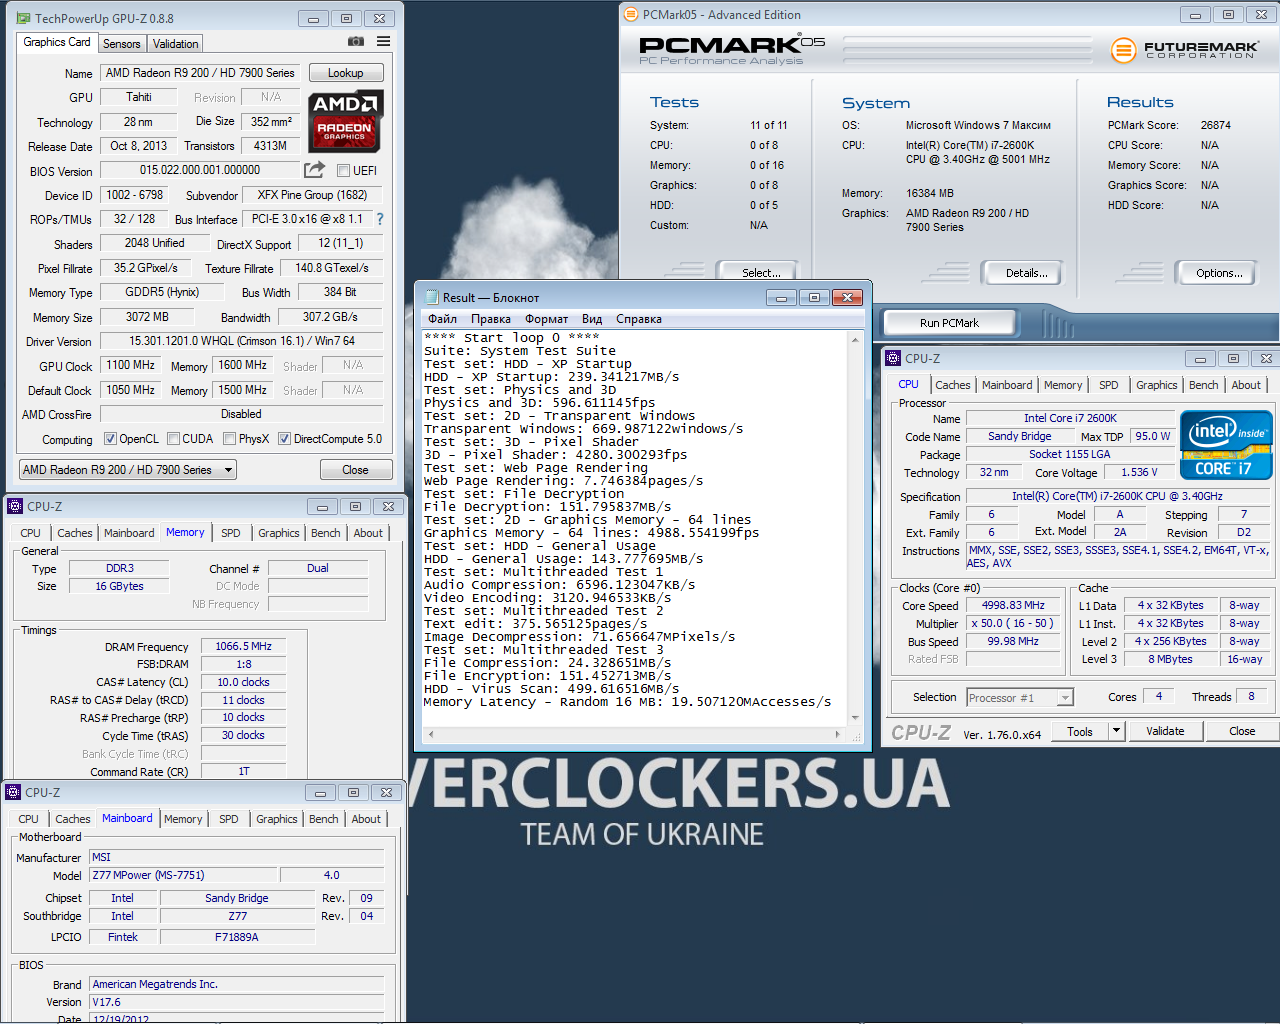This screenshot has height=1024, width=1280.
Task: Click the BIOS Brand American Megatrends field
Action: click(237, 984)
